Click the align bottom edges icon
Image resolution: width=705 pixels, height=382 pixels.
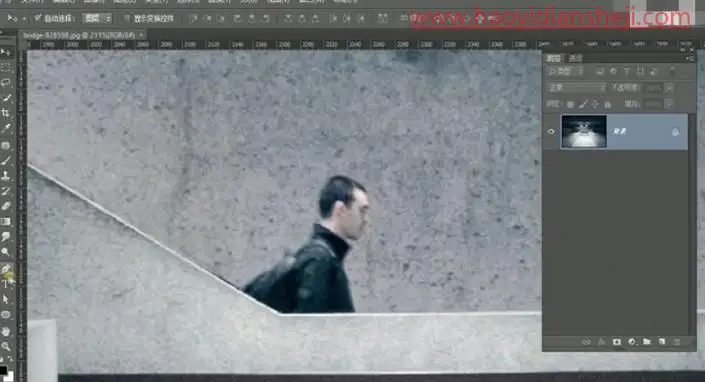[221, 18]
